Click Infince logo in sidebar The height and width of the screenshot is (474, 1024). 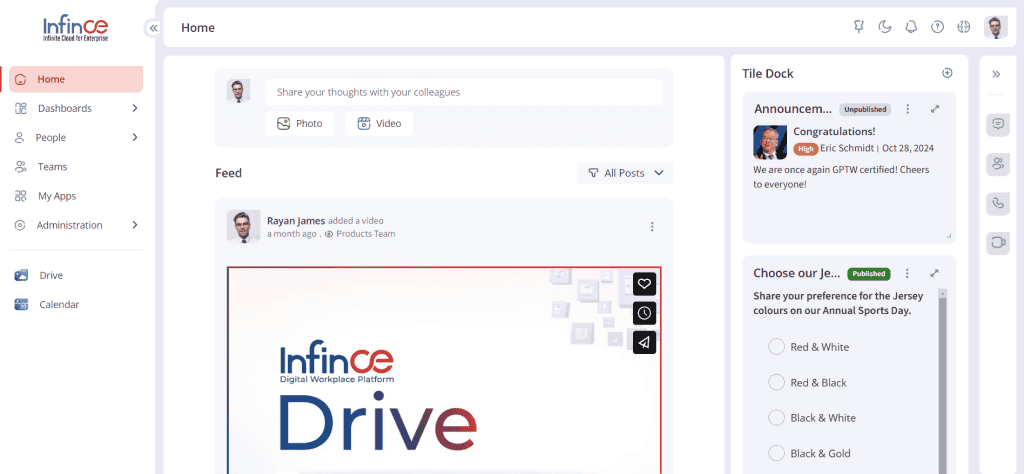point(75,29)
